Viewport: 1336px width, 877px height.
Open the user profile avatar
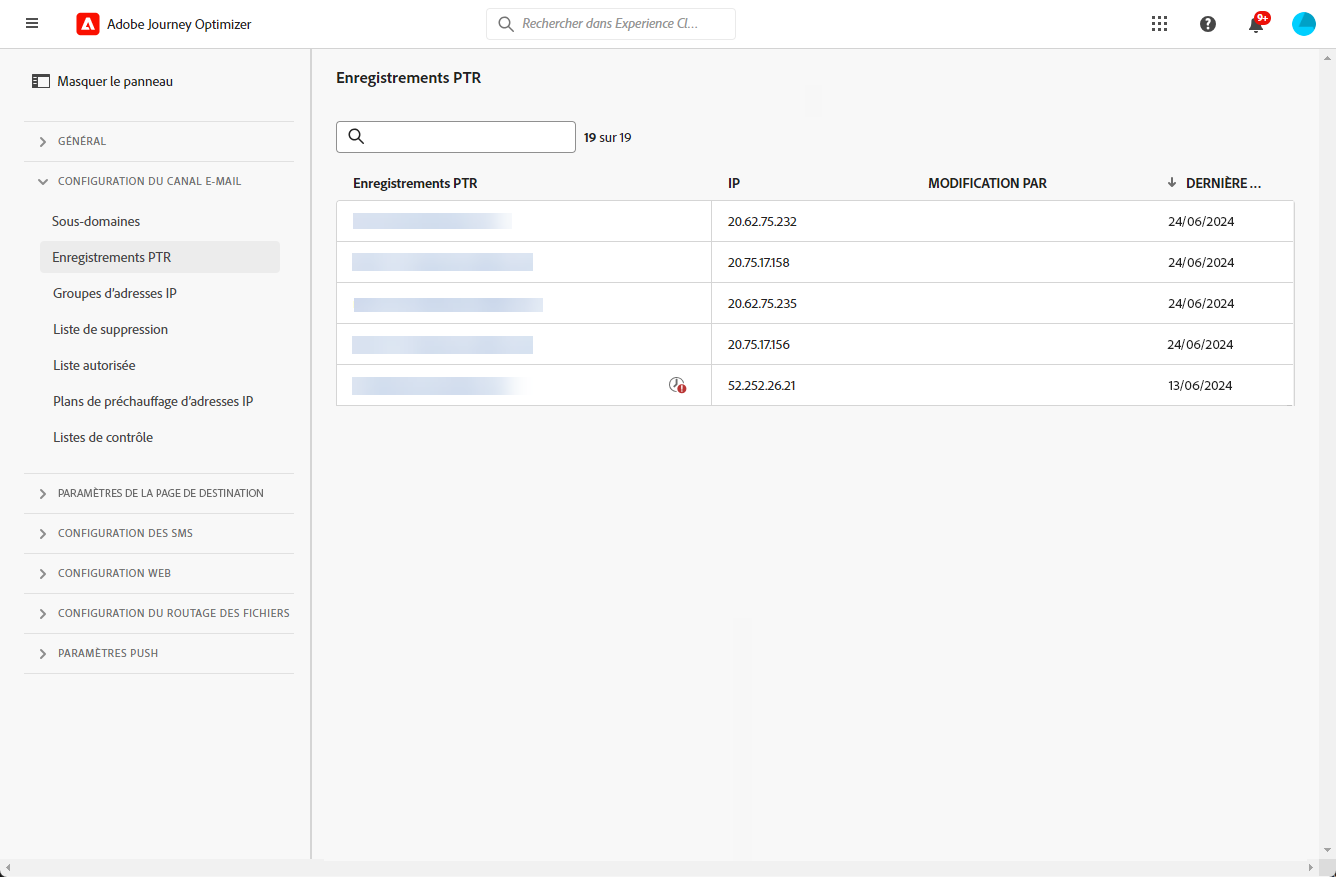[x=1304, y=24]
